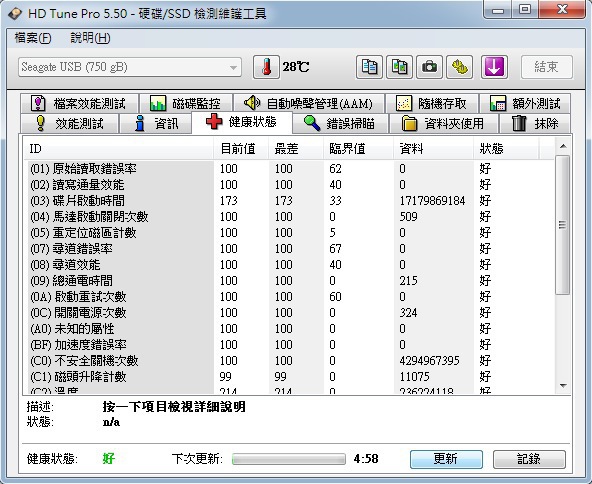Click the data value 4294967395

point(429,361)
